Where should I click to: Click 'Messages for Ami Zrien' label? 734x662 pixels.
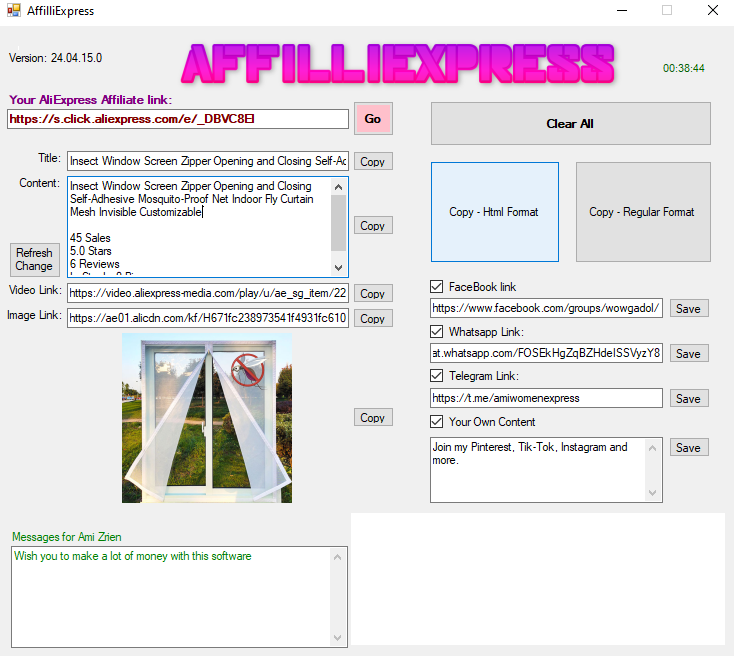[67, 537]
